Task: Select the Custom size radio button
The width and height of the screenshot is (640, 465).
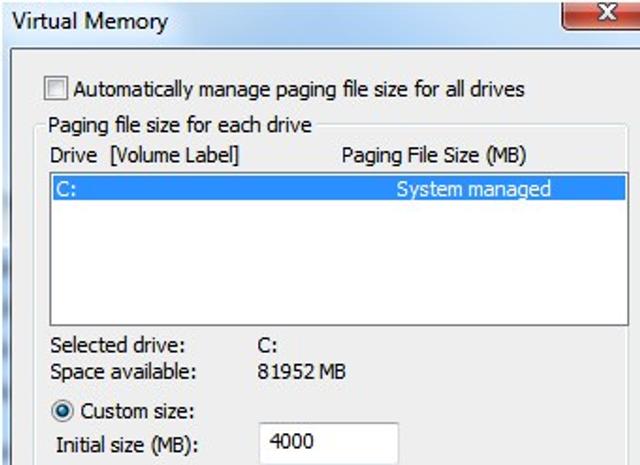Action: [62, 411]
